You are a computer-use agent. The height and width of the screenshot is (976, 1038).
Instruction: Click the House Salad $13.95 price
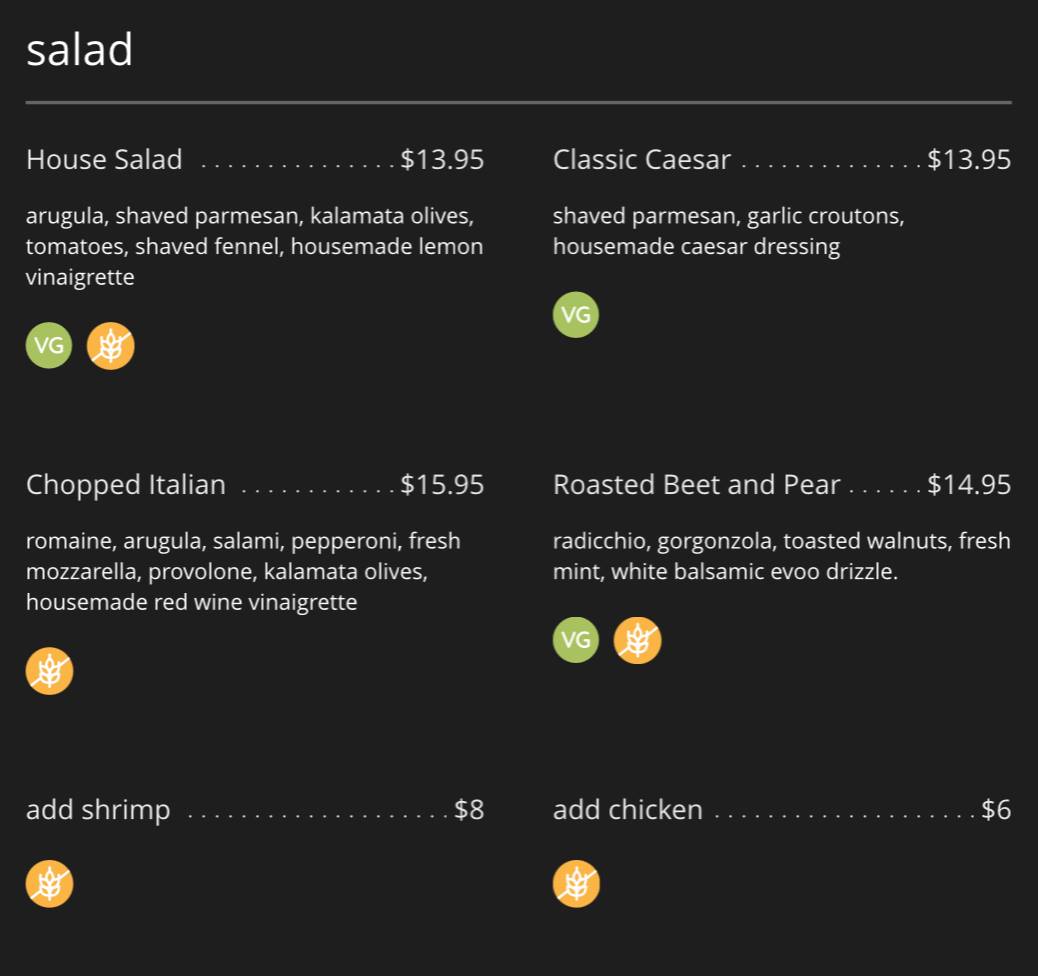click(442, 160)
